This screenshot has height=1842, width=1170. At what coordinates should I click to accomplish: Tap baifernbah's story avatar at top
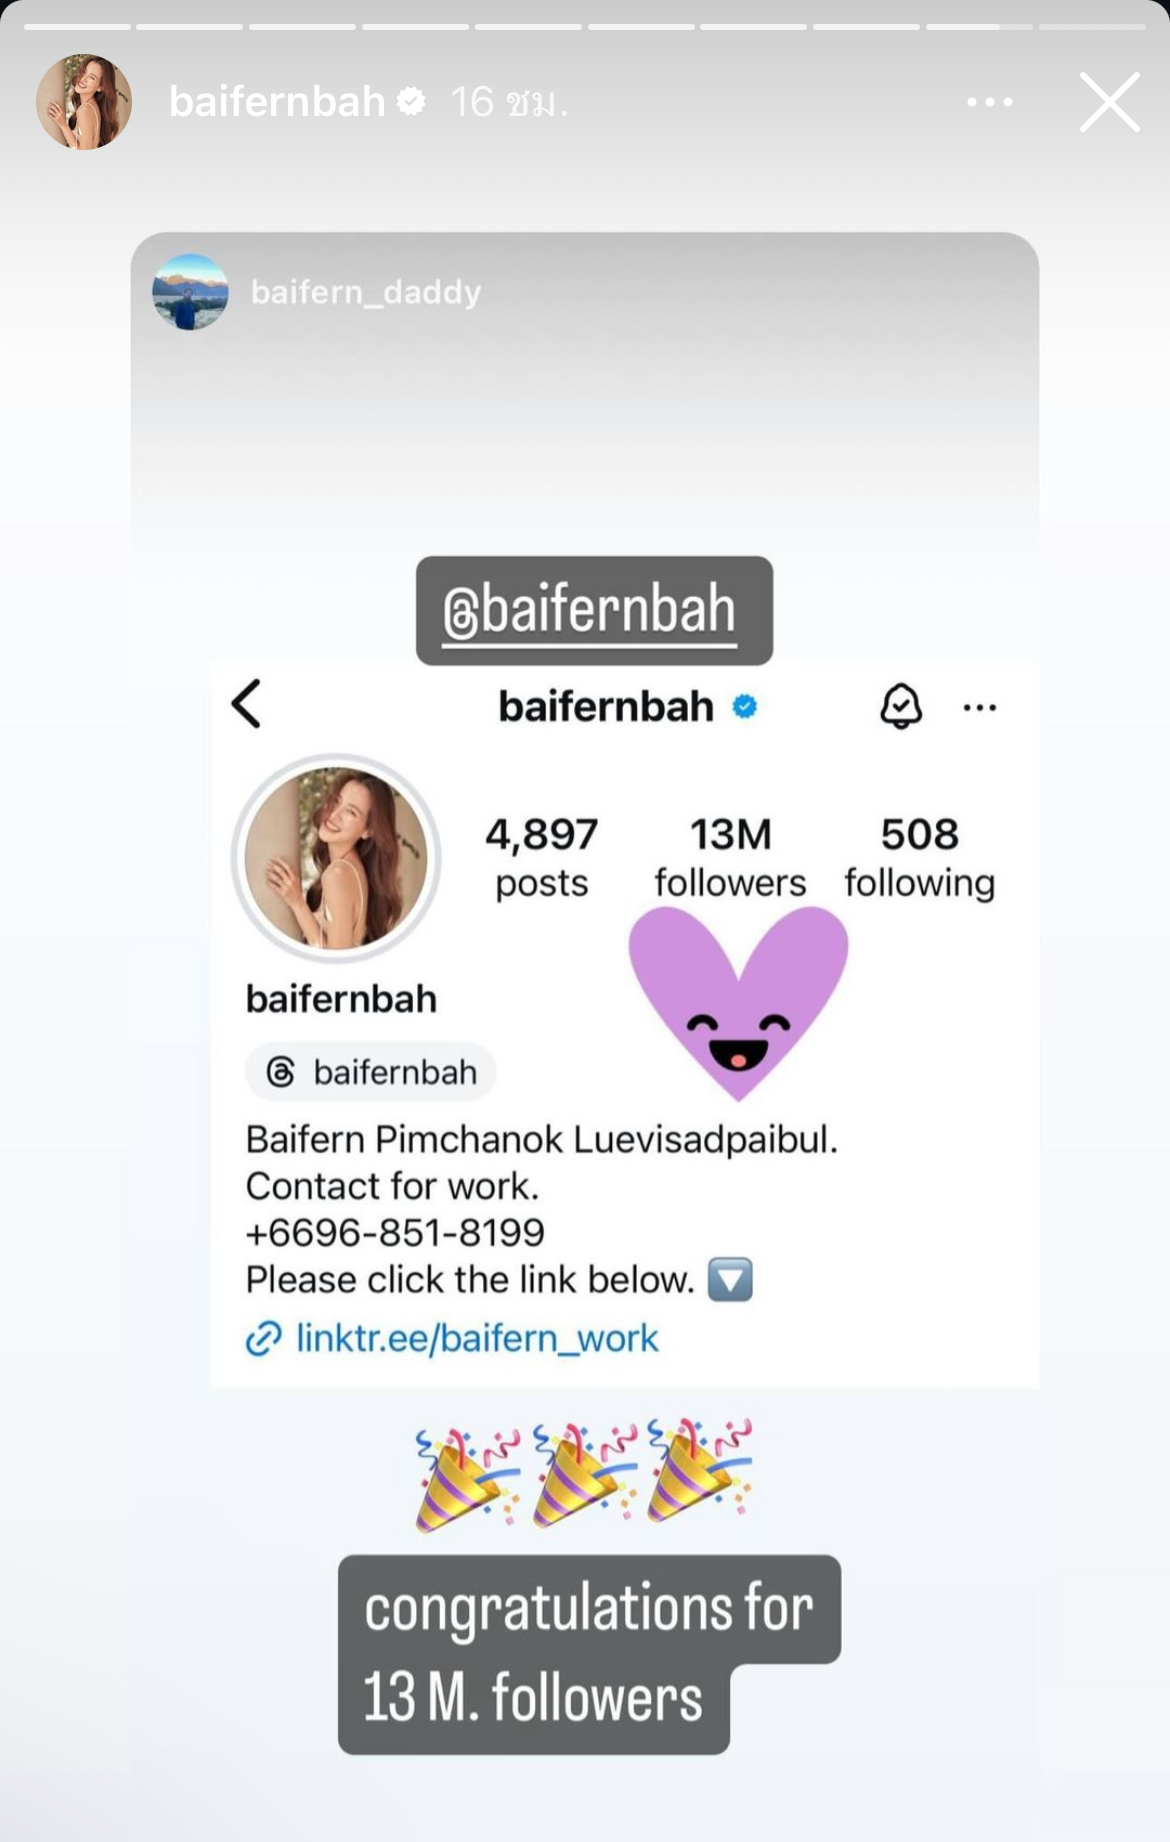[84, 102]
